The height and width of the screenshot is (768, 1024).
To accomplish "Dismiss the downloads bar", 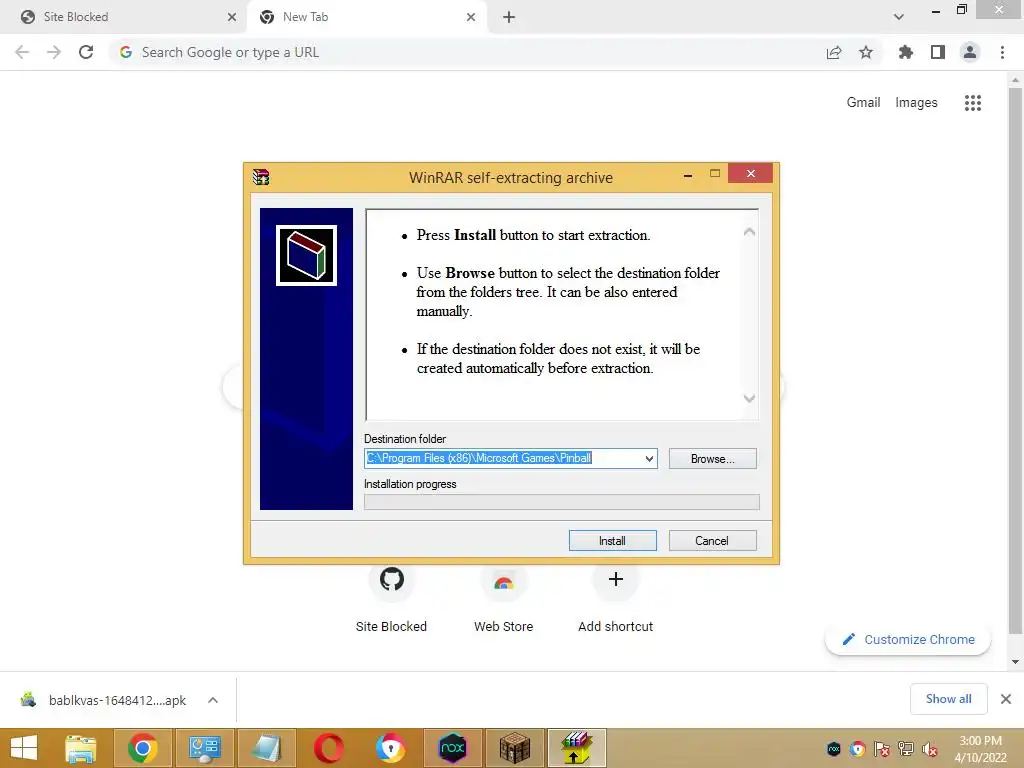I will coord(1006,699).
